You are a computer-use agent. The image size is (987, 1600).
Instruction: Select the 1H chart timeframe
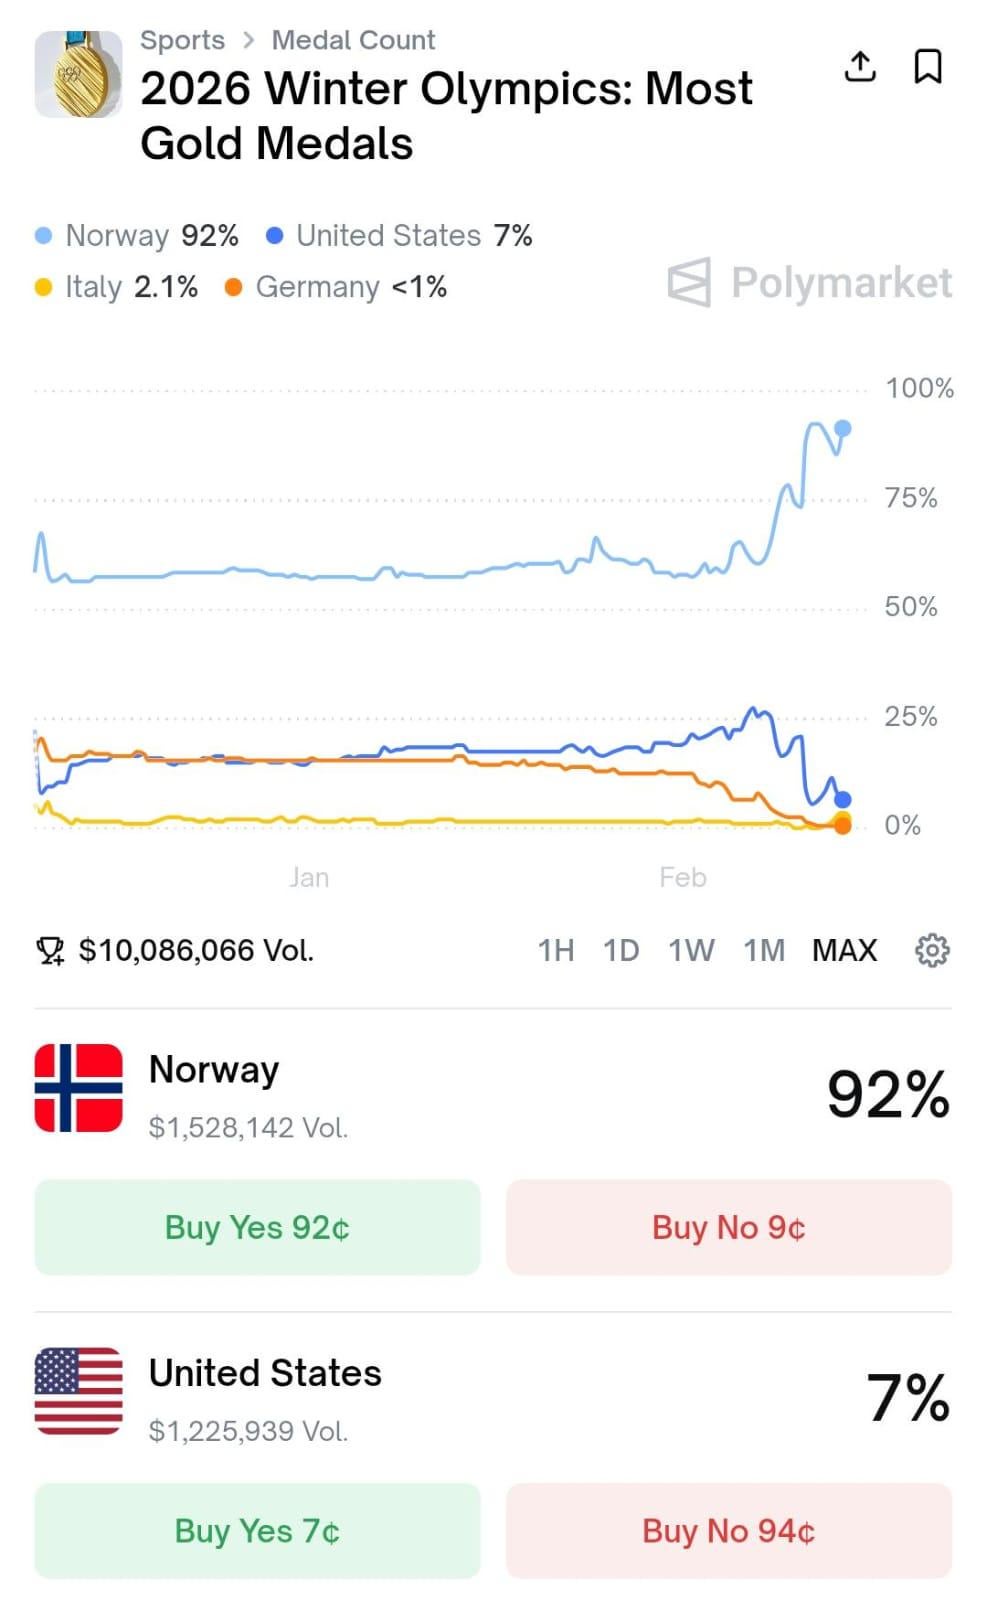click(x=556, y=950)
